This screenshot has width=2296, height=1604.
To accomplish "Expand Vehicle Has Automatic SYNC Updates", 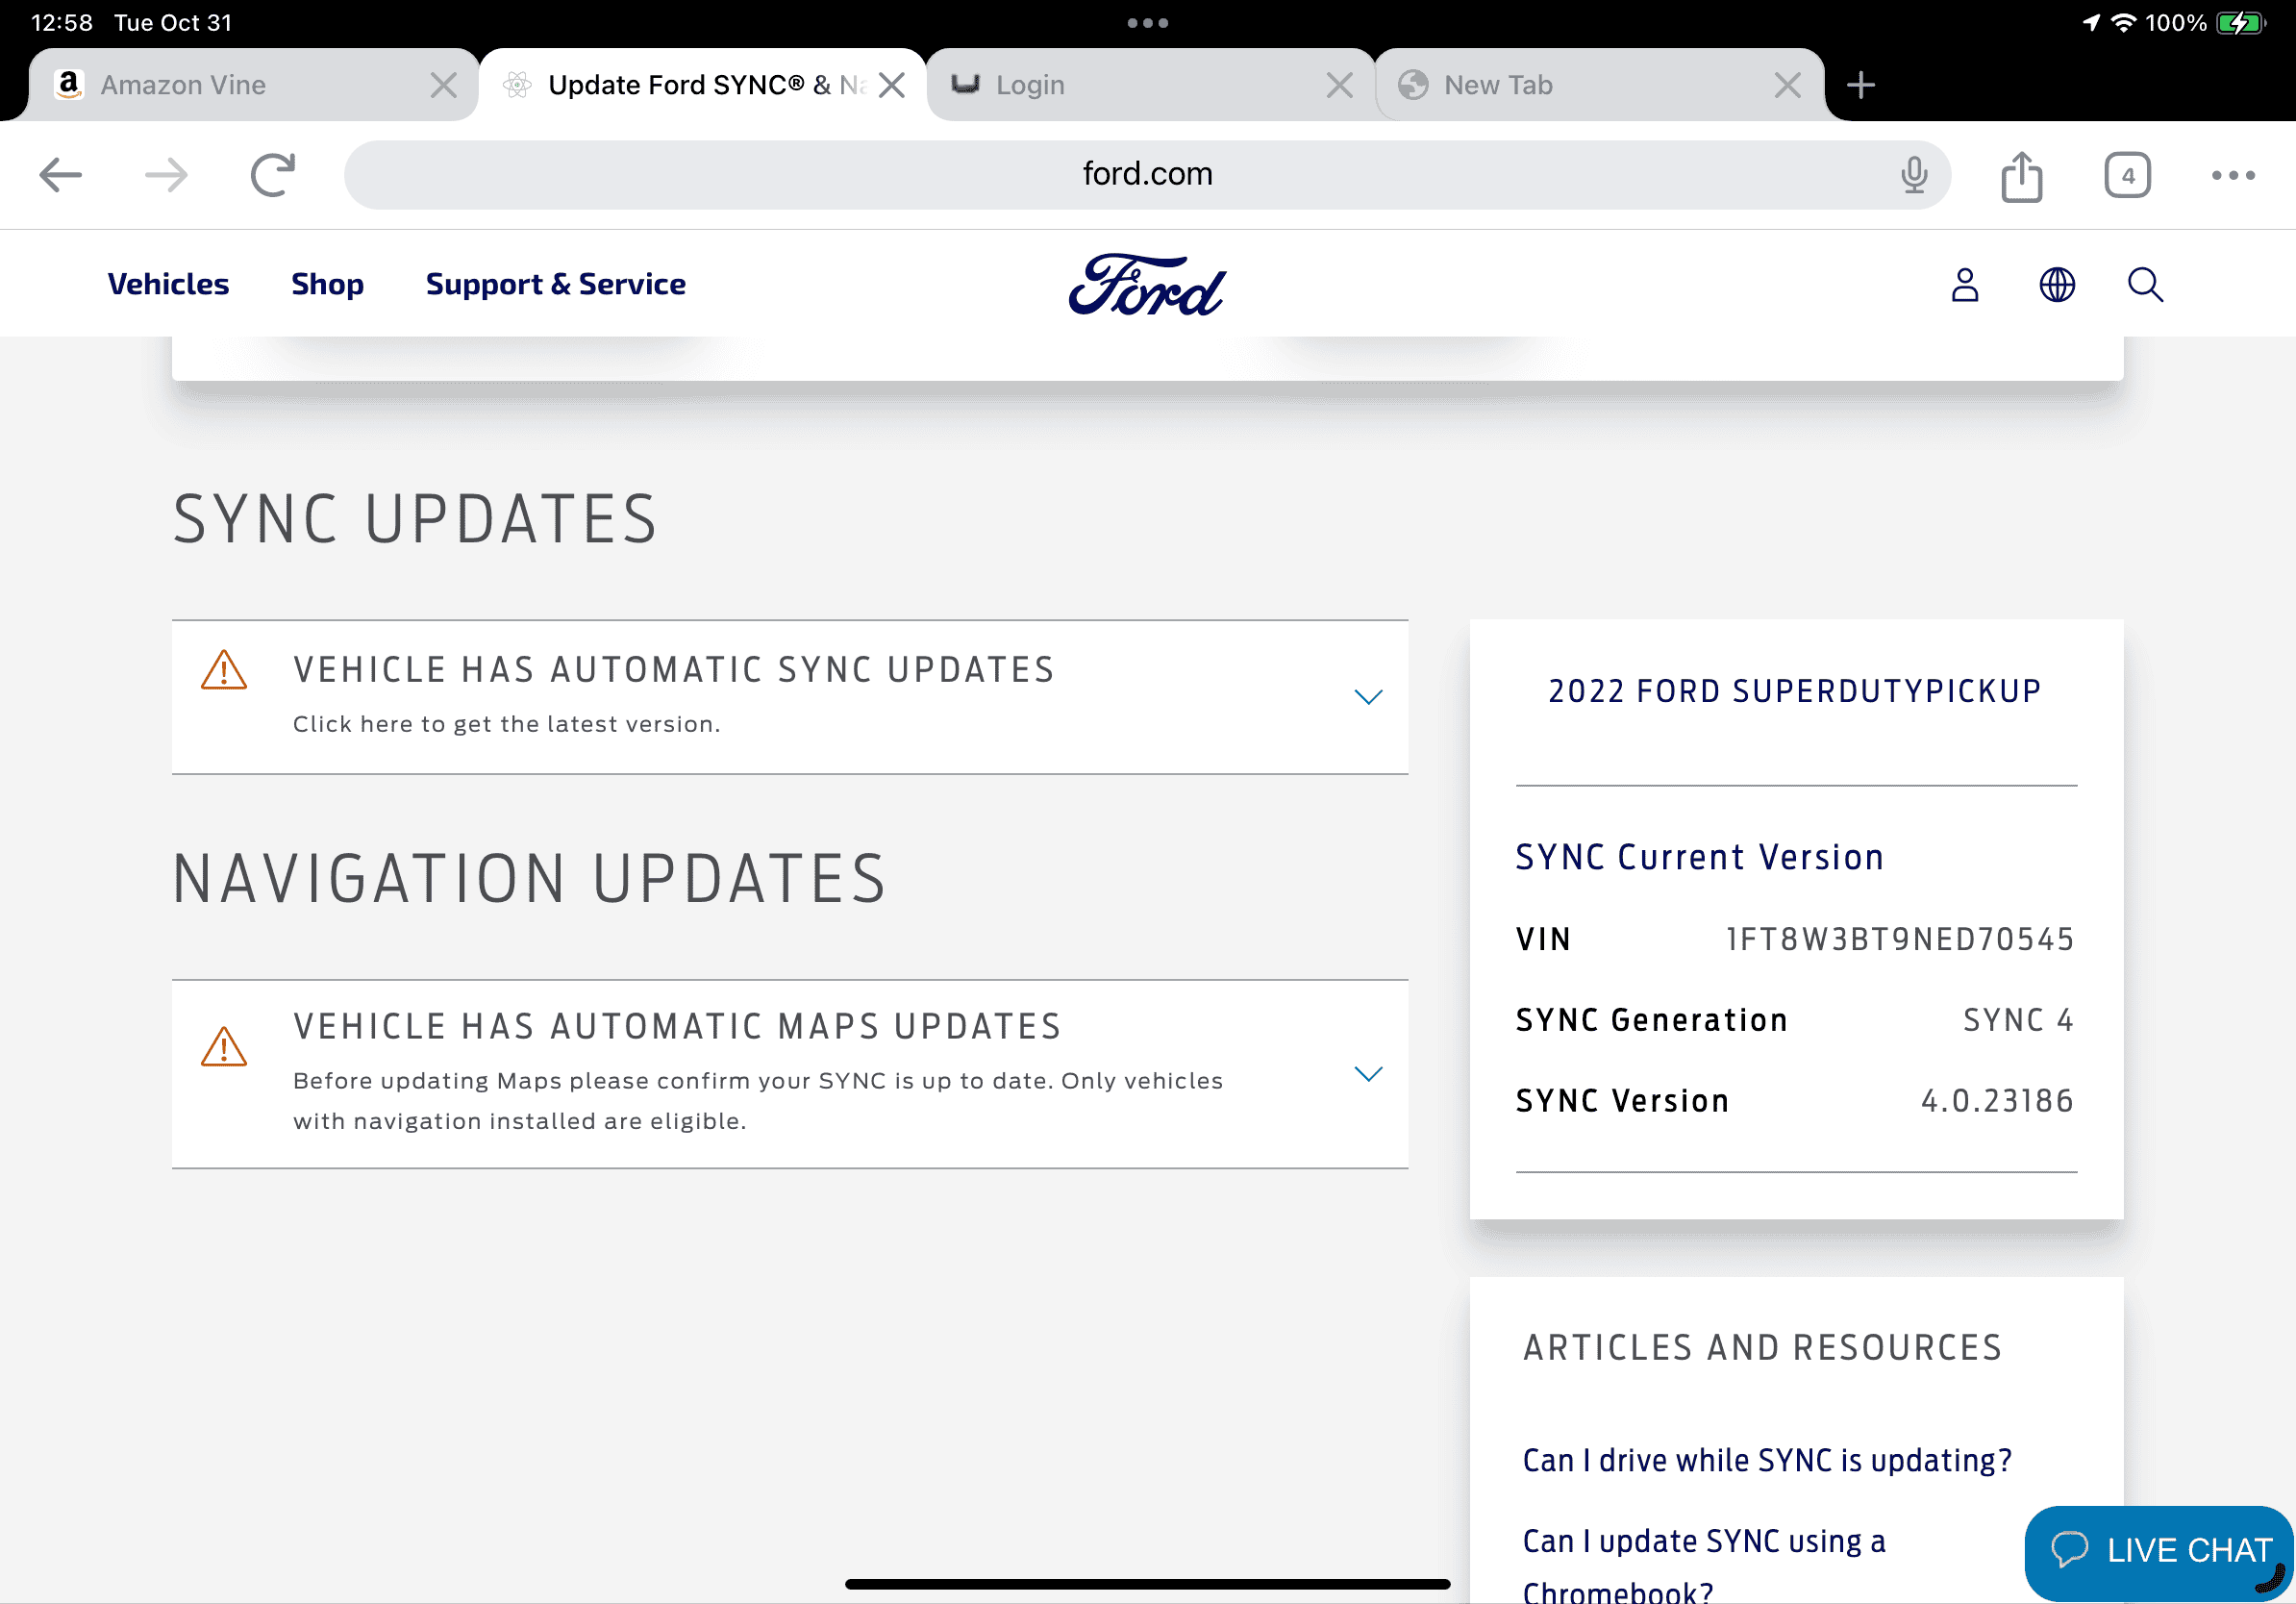I will click(1367, 696).
